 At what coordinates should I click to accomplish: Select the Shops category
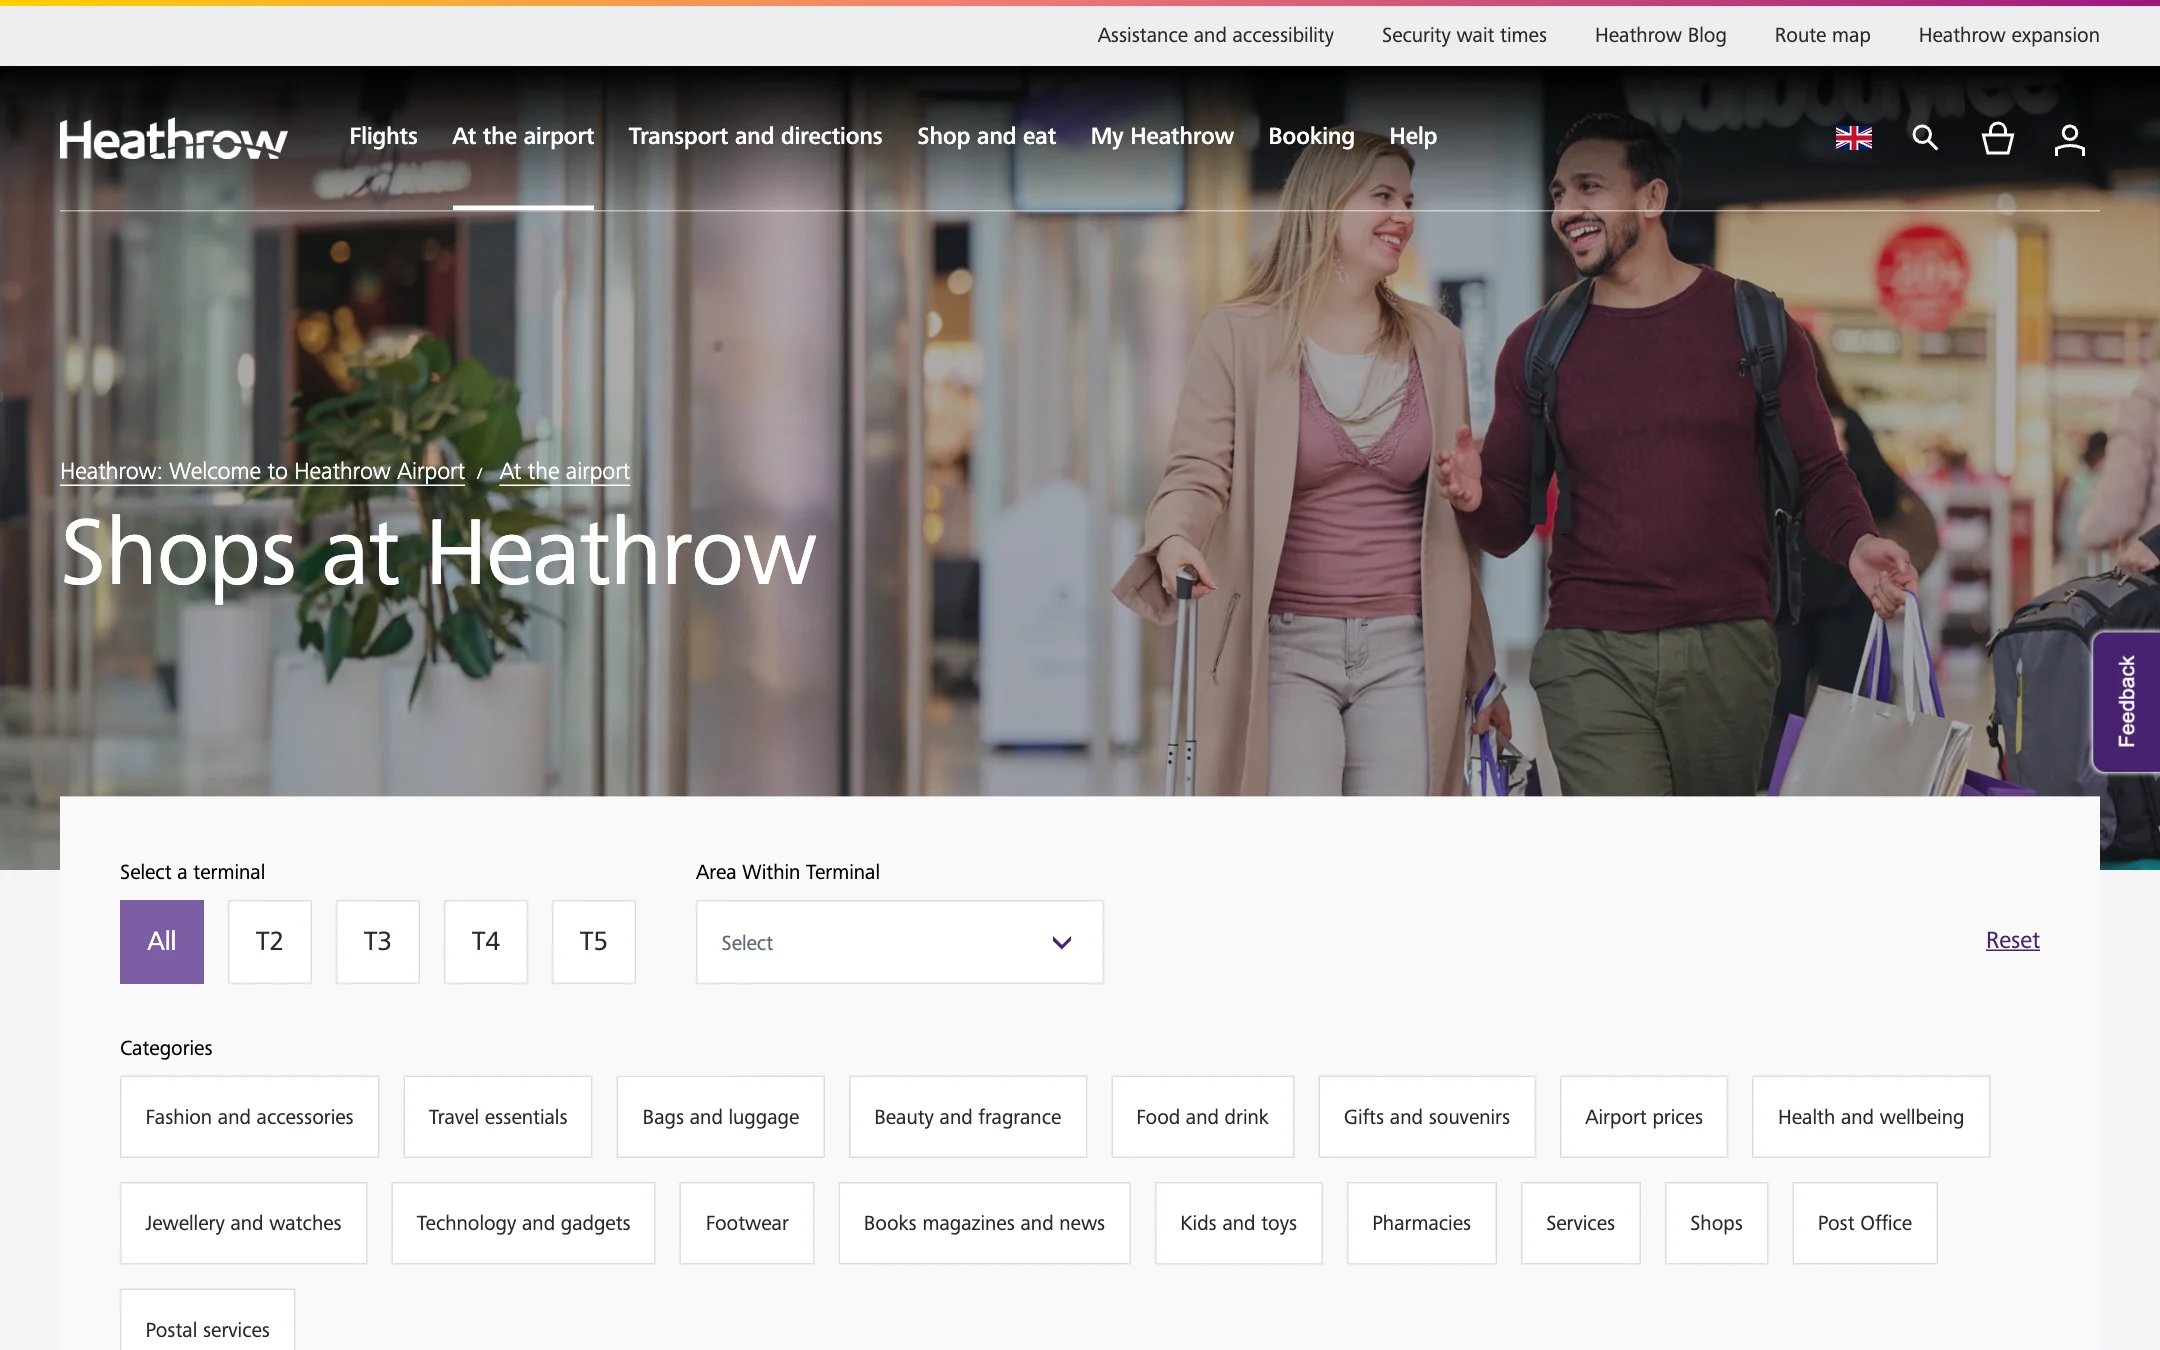(1716, 1223)
